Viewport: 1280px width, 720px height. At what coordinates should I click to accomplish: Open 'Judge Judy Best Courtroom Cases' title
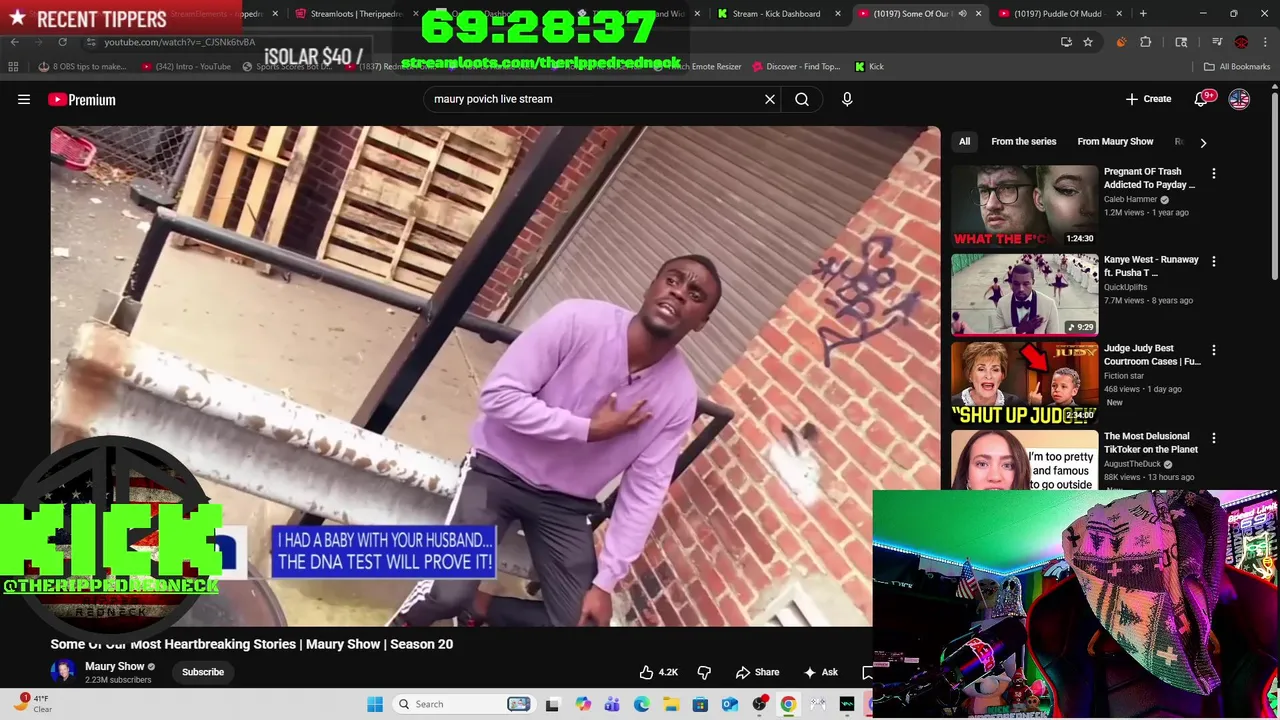tap(1152, 355)
